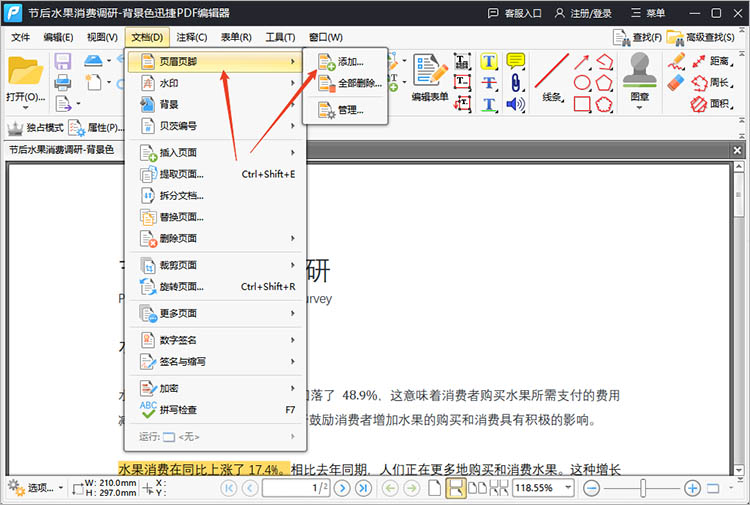Open the File menu

(x=20, y=37)
